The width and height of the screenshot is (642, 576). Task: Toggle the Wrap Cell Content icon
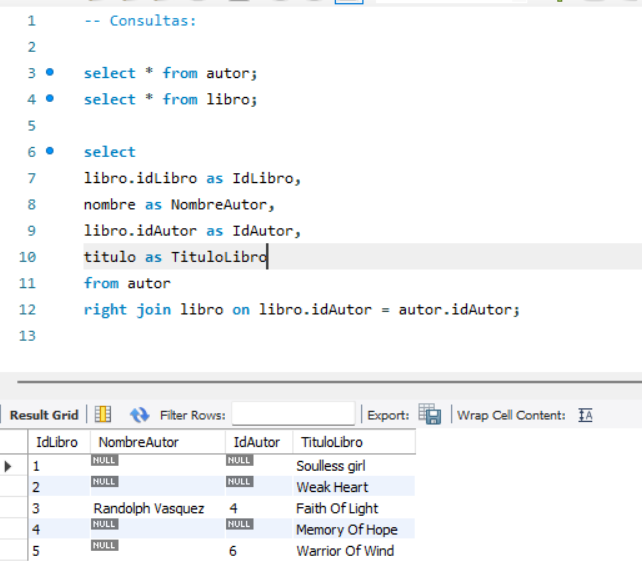tap(586, 415)
